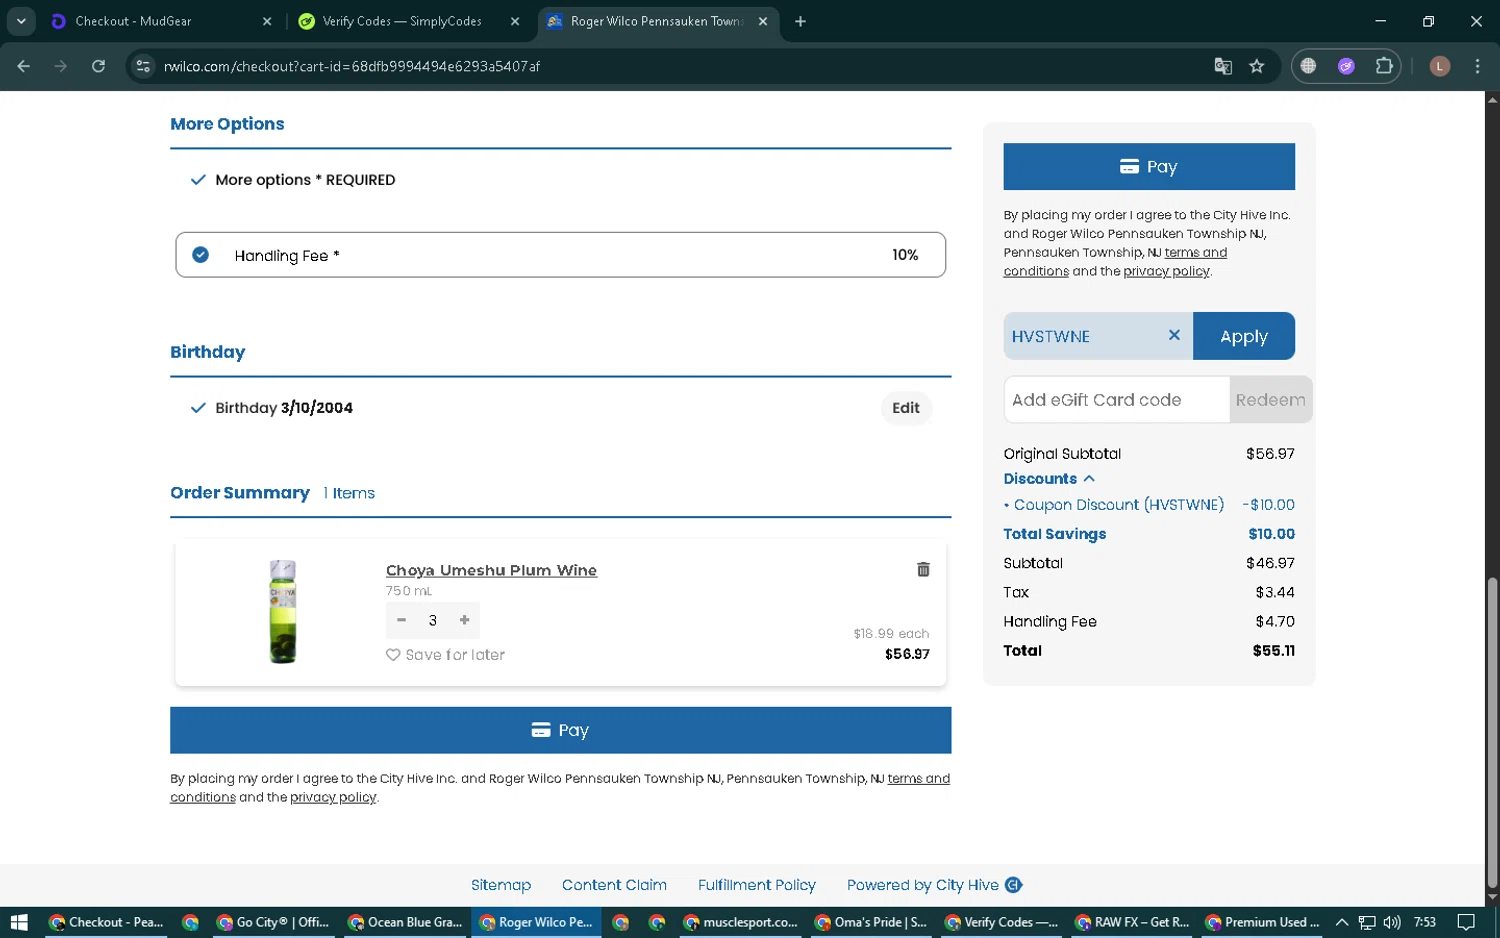The image size is (1500, 938).
Task: Switch to RAW FX taskbar window
Action: (1132, 922)
